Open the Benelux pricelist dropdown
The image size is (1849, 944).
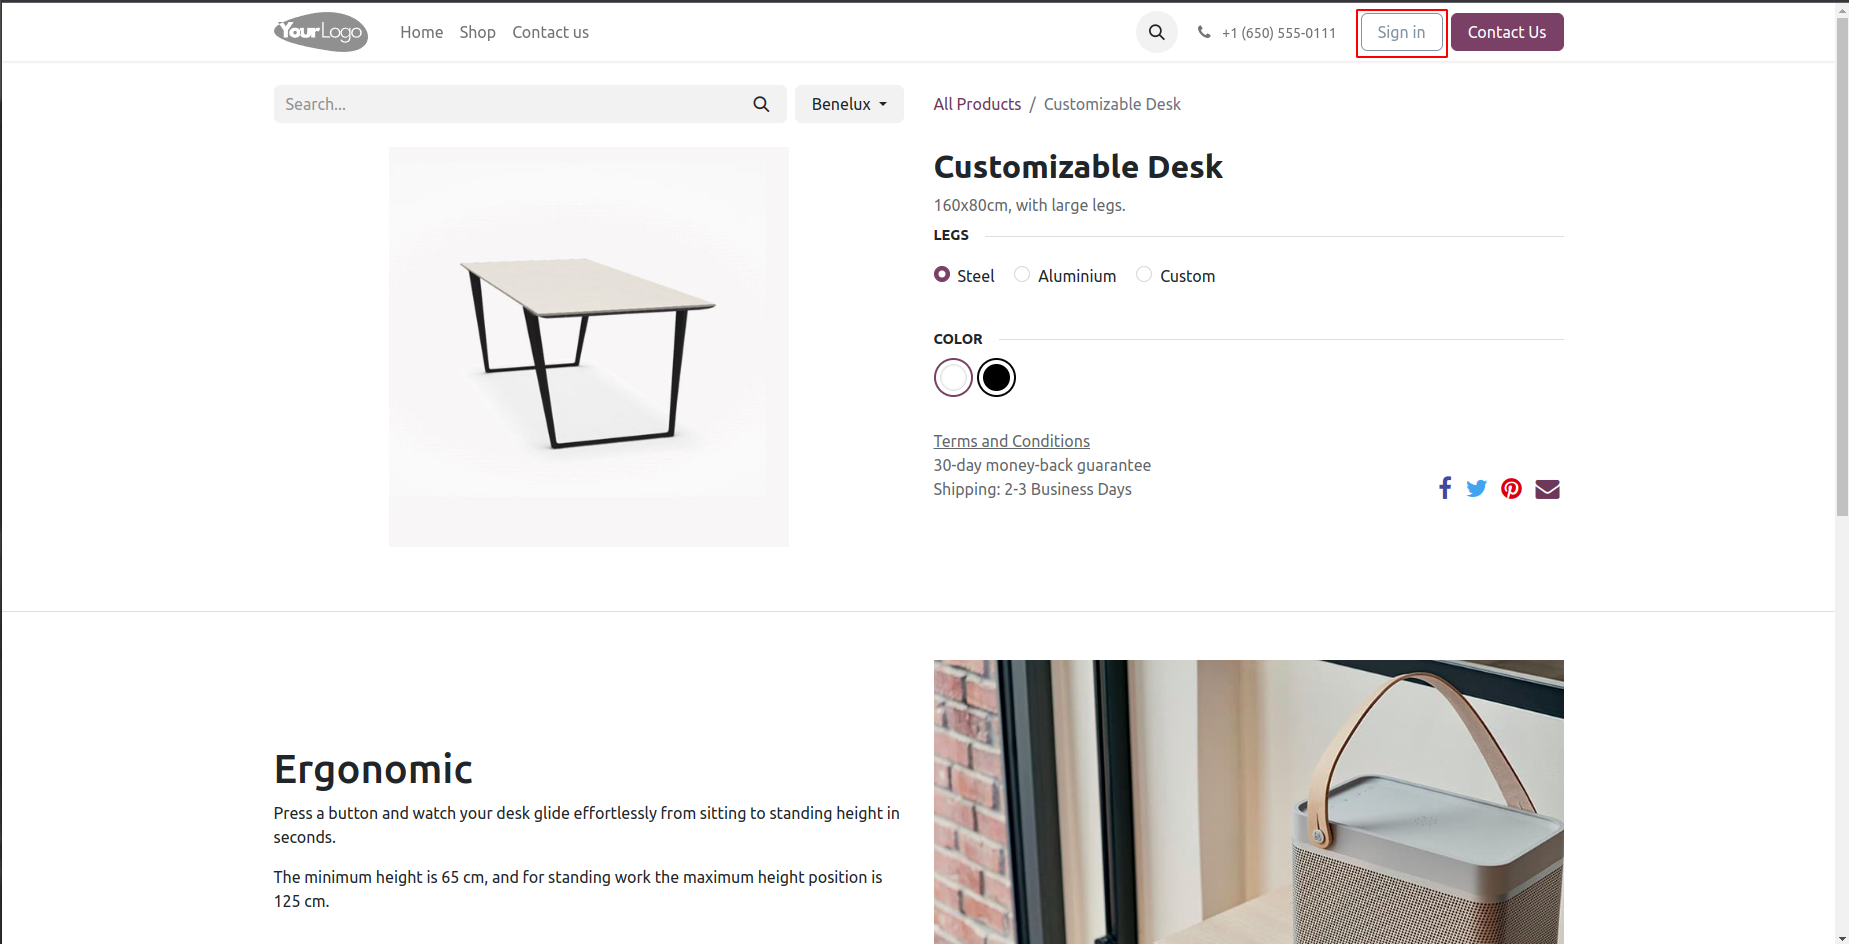849,104
